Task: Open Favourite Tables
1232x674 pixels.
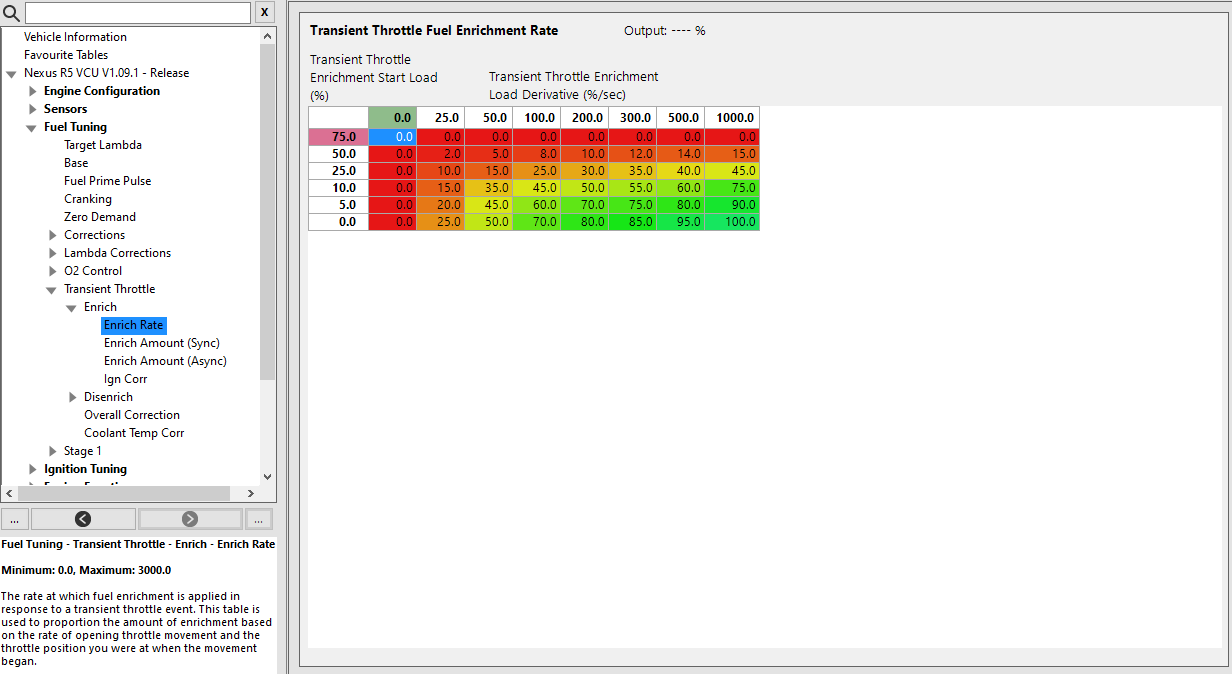Action: coord(66,55)
